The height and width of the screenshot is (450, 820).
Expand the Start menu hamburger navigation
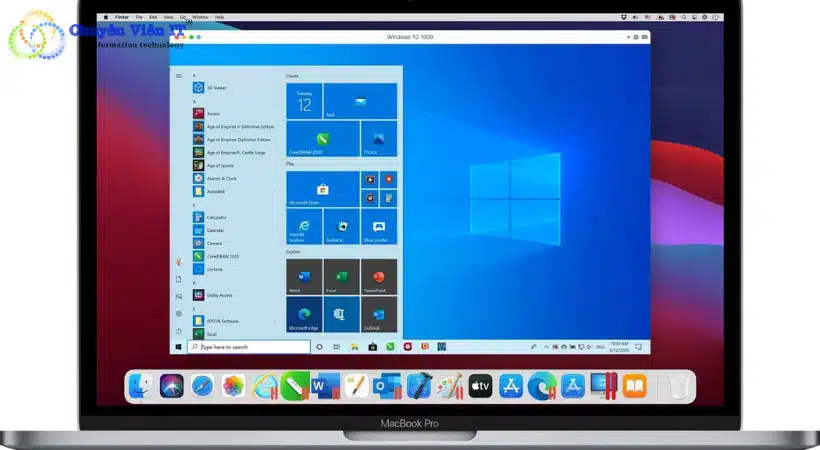[x=179, y=75]
